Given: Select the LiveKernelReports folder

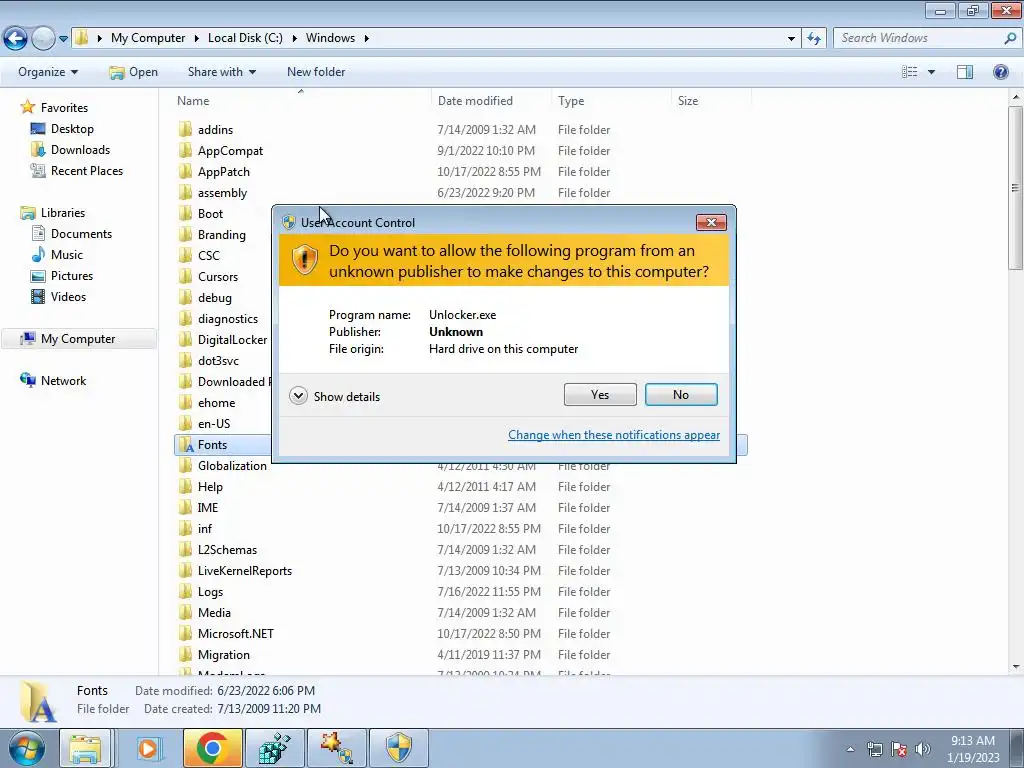Looking at the screenshot, I should [245, 571].
